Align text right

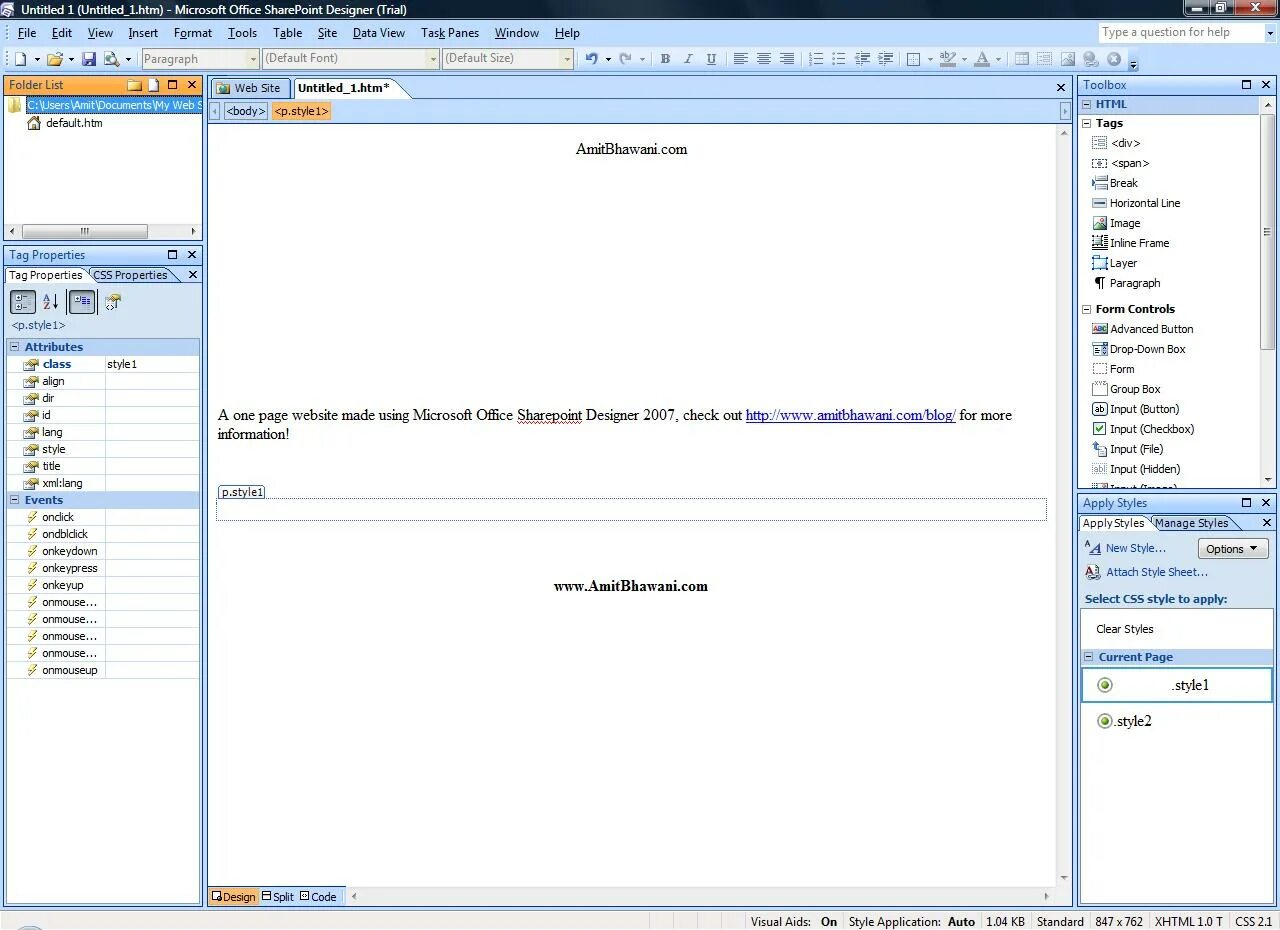[787, 59]
